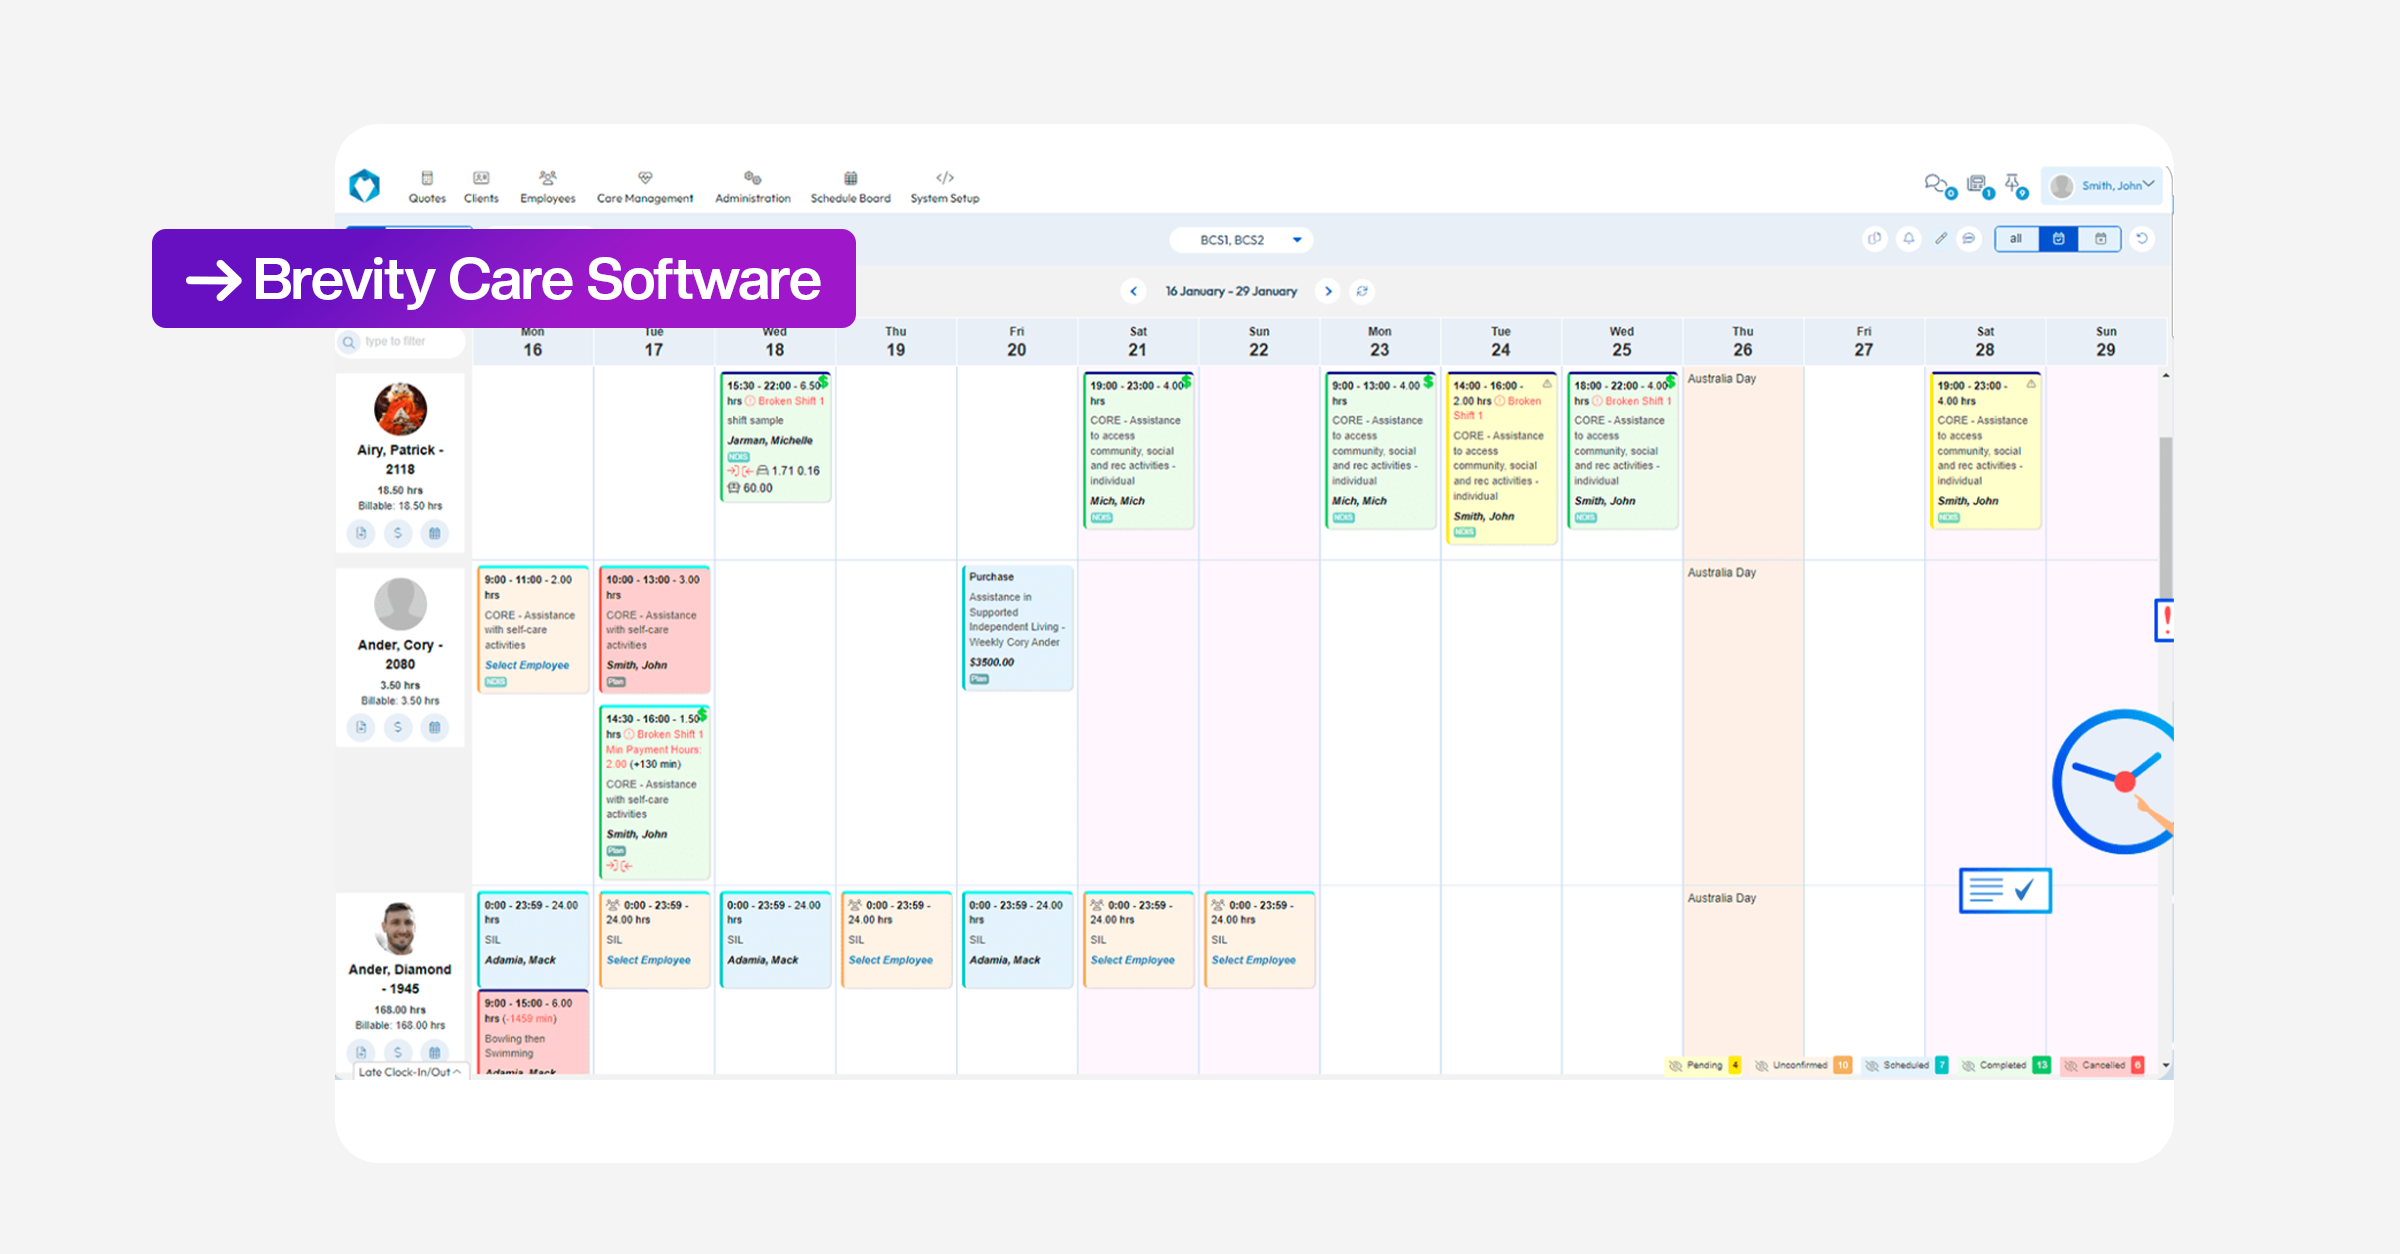Click the bell notification icon in toolbar
Viewport: 2400px width, 1254px height.
coord(1908,239)
